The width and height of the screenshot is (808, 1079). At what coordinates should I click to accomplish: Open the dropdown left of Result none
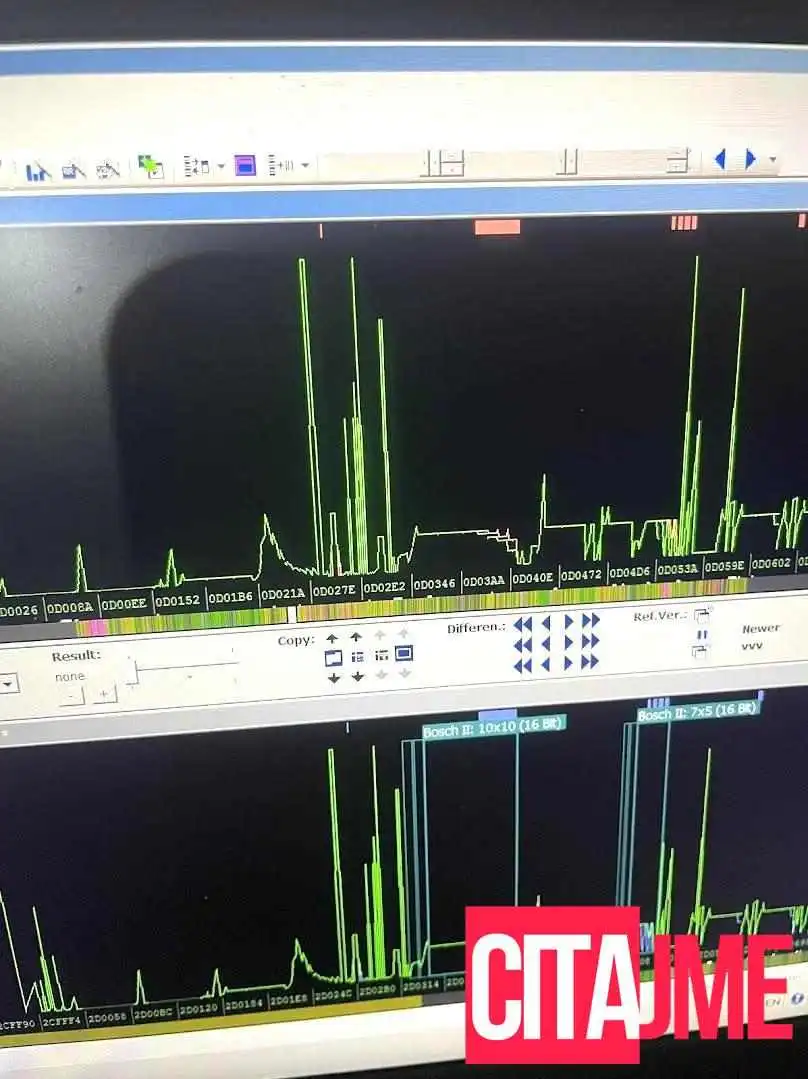point(8,685)
